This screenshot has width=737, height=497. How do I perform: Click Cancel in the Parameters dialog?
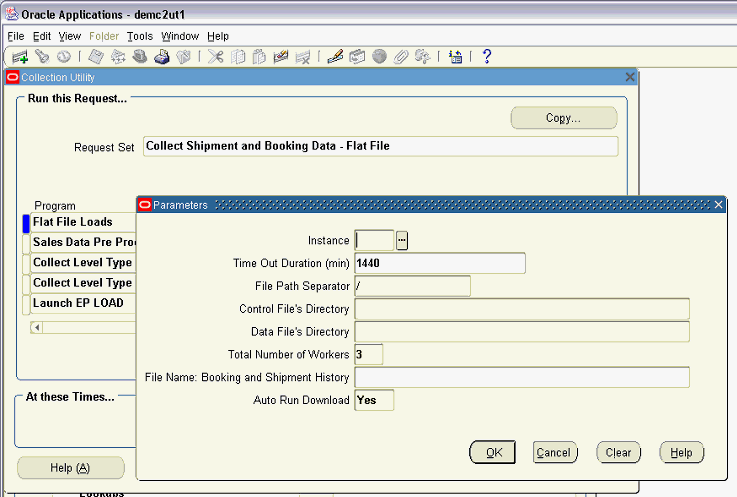[555, 452]
